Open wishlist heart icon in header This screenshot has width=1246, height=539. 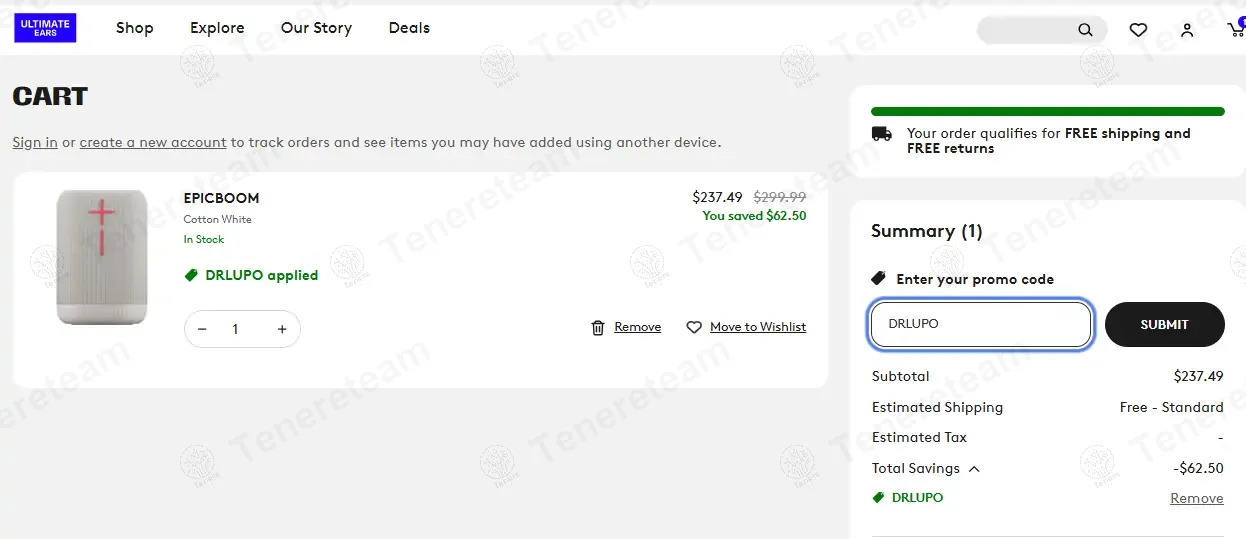1138,30
